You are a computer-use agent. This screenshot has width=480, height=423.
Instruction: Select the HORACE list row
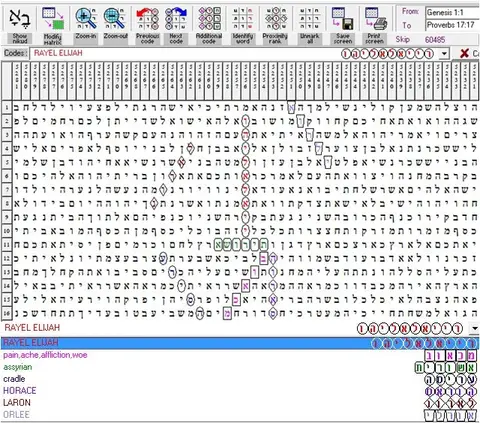[240, 391]
